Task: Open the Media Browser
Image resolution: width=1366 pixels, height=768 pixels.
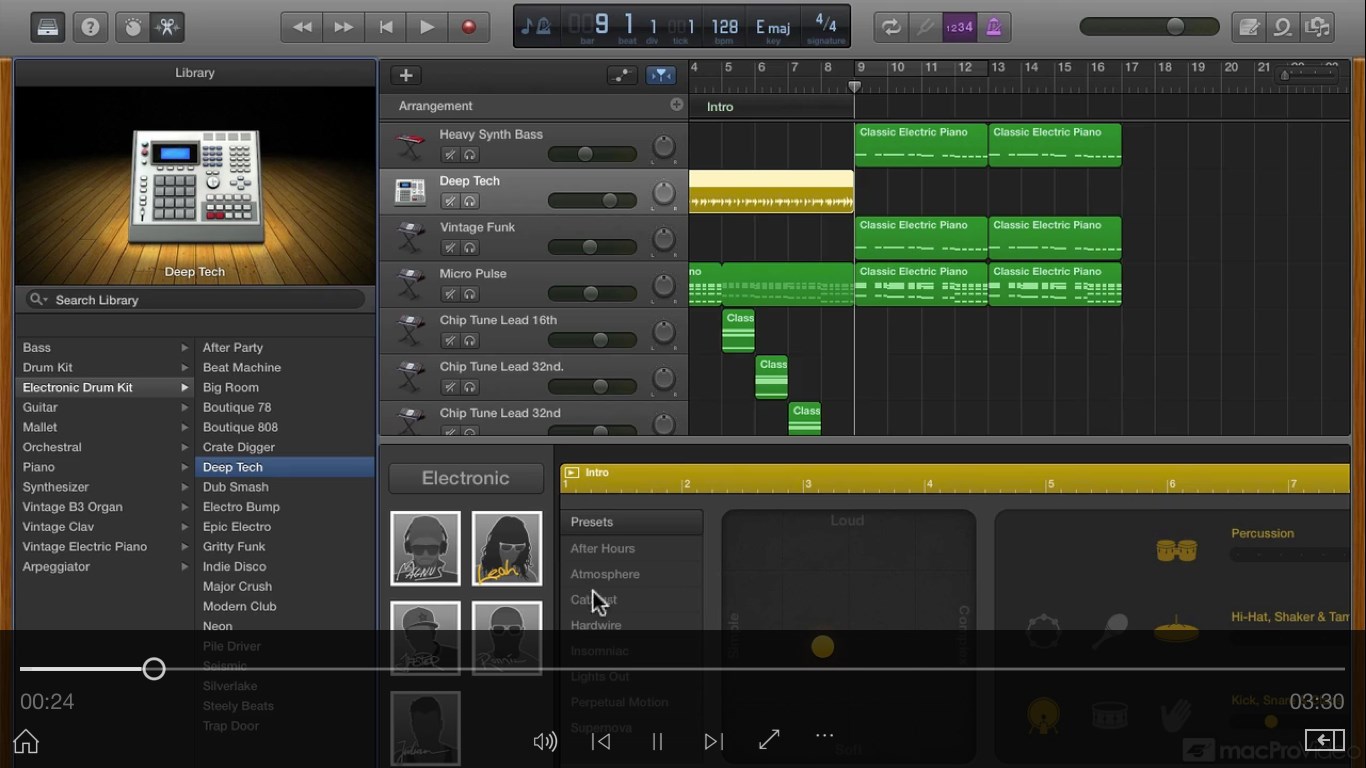Action: pos(1318,27)
